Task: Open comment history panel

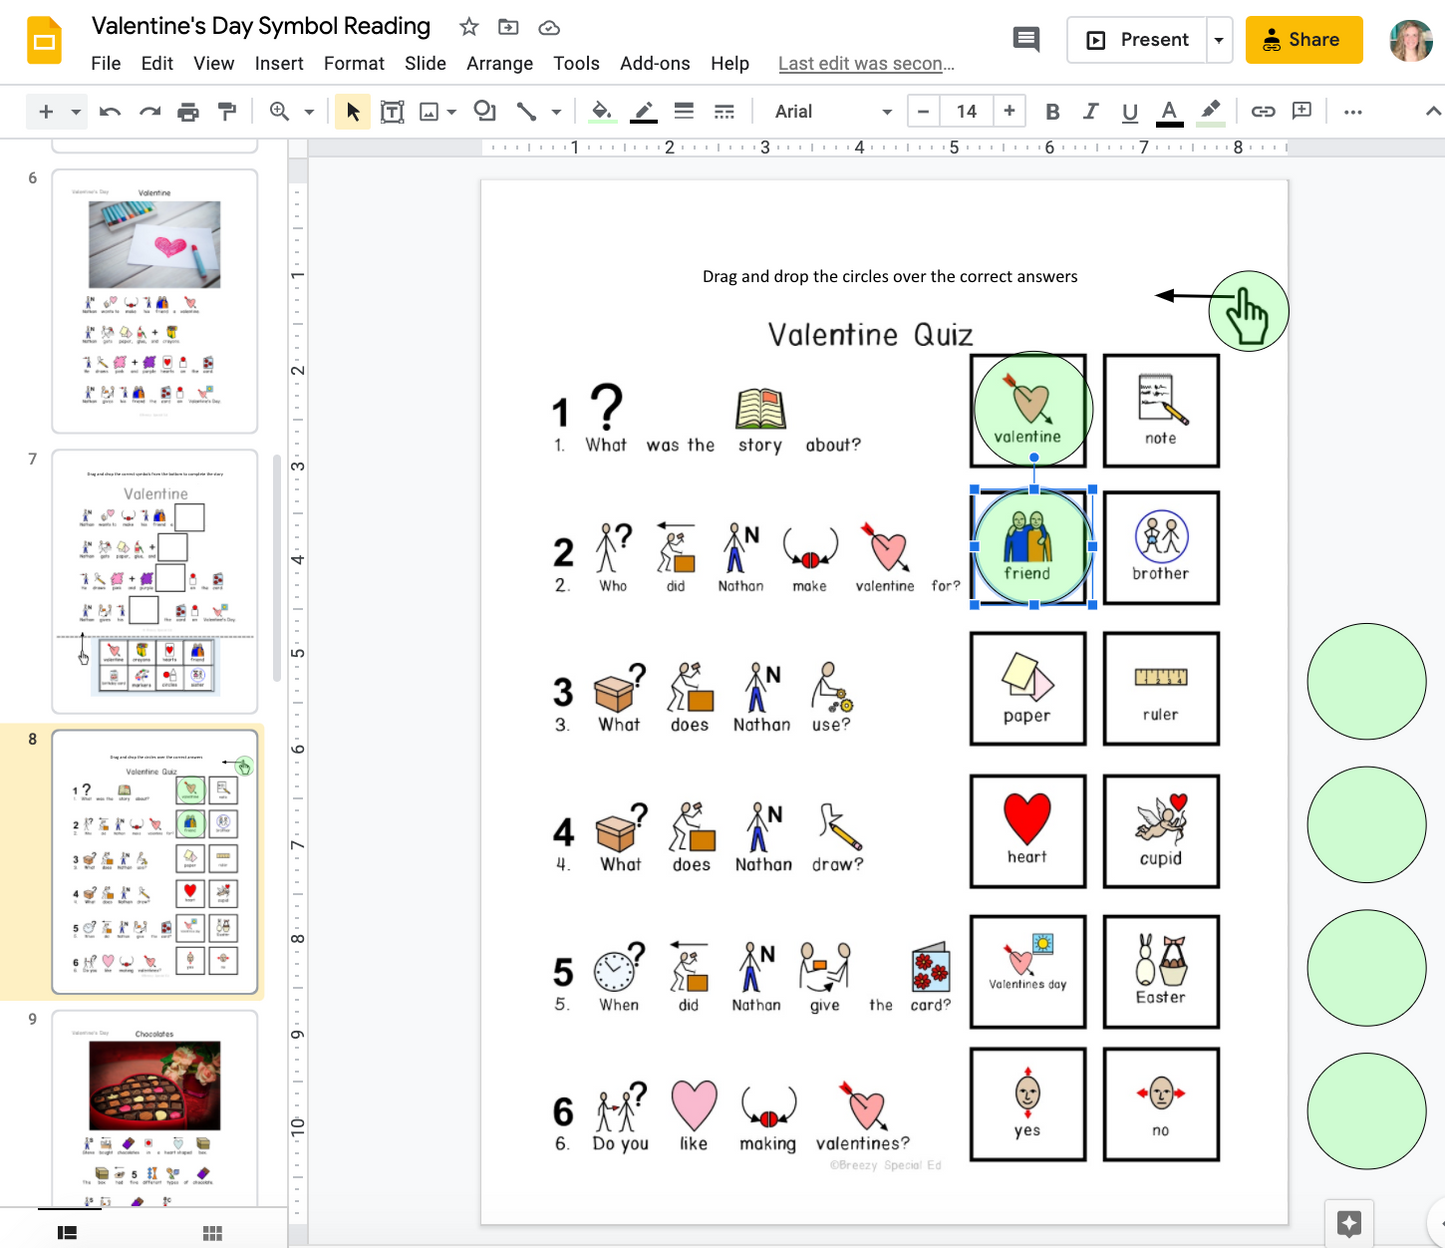Action: tap(1025, 39)
